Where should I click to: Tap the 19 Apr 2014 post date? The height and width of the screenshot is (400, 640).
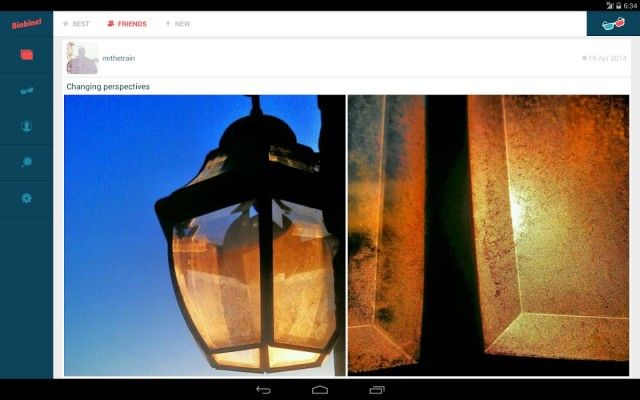(x=604, y=58)
